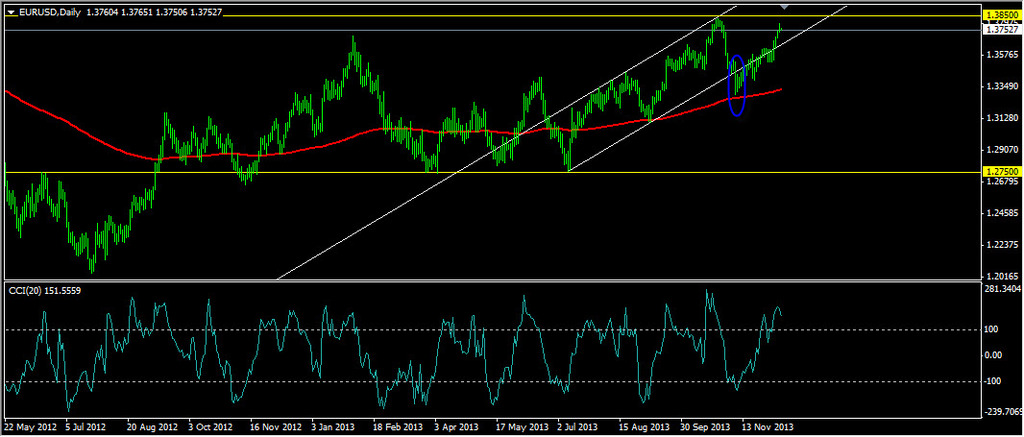Viewport: 1024px width, 437px height.
Task: Click the CCI -100 dashed level line
Action: click(x=400, y=381)
